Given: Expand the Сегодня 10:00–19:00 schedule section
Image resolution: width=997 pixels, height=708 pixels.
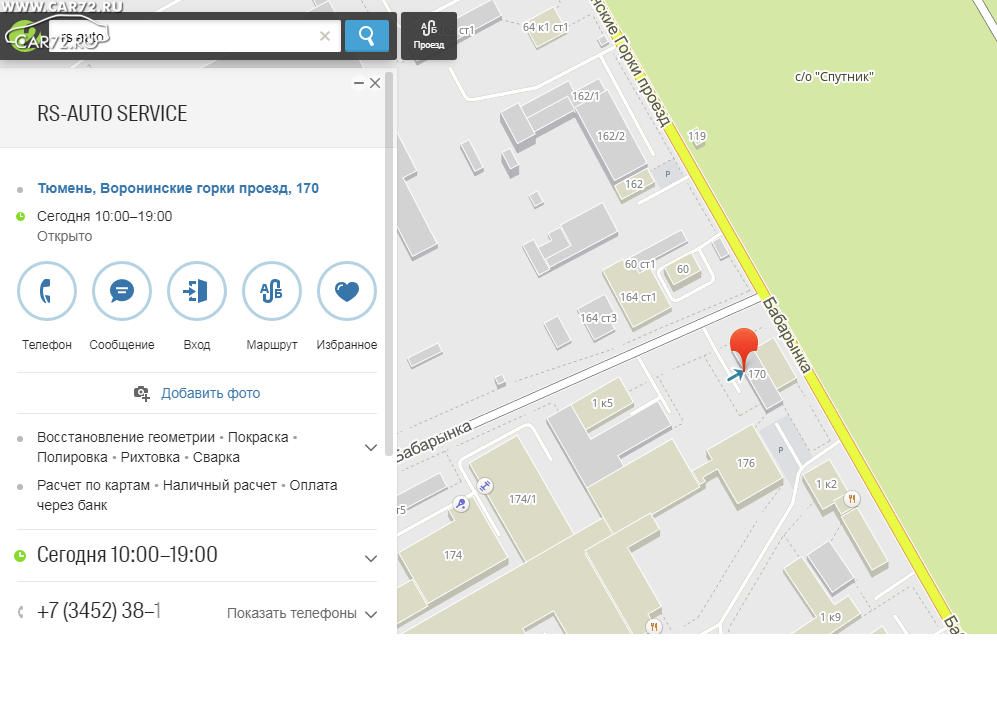Looking at the screenshot, I should click(x=371, y=558).
